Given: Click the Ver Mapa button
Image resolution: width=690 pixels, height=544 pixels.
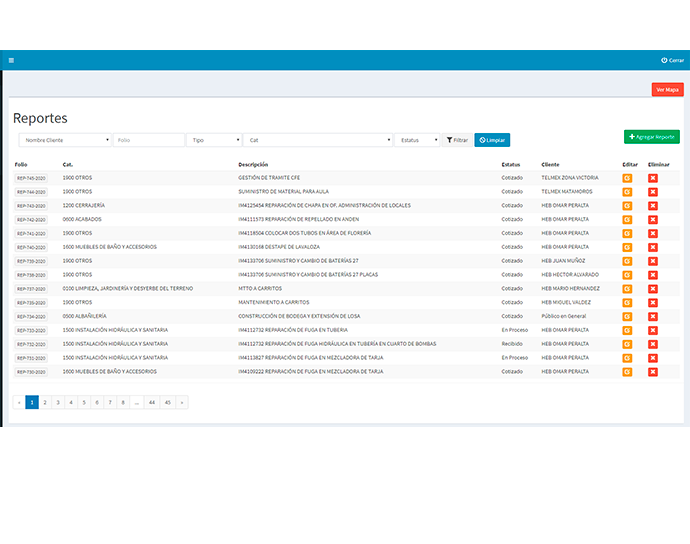Looking at the screenshot, I should [x=667, y=90].
